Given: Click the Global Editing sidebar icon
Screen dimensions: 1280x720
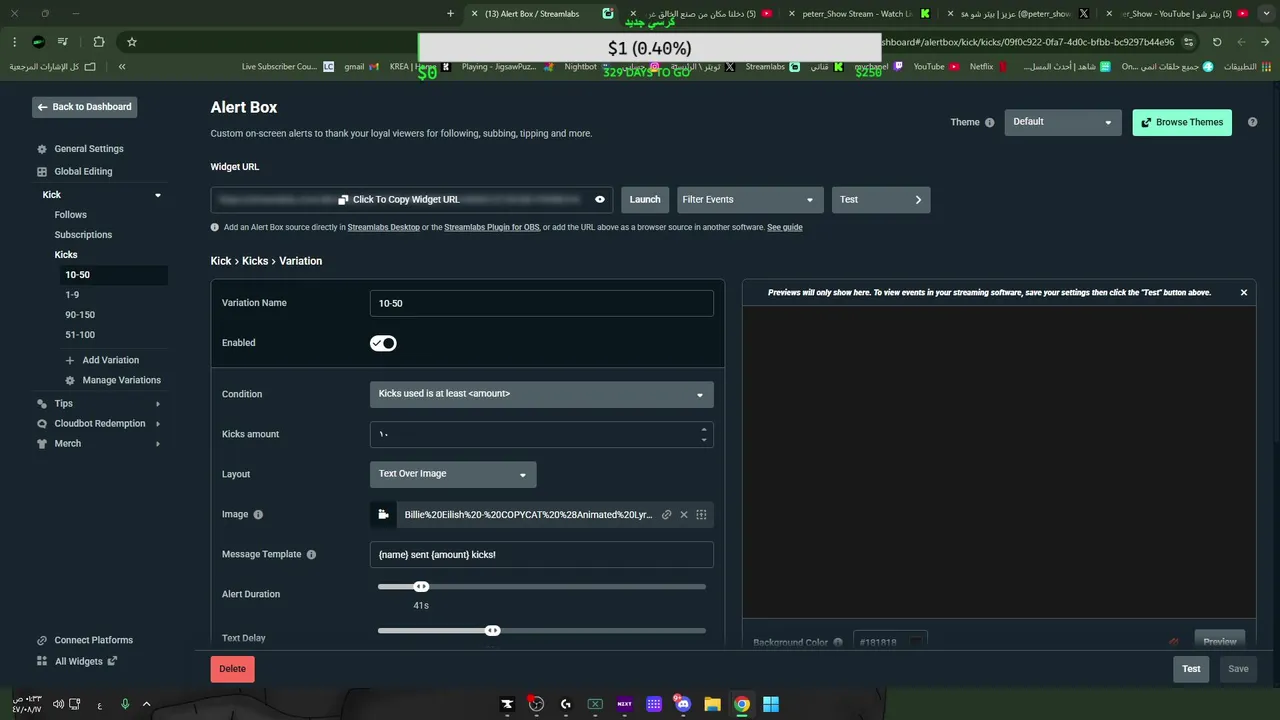Looking at the screenshot, I should 42,172.
